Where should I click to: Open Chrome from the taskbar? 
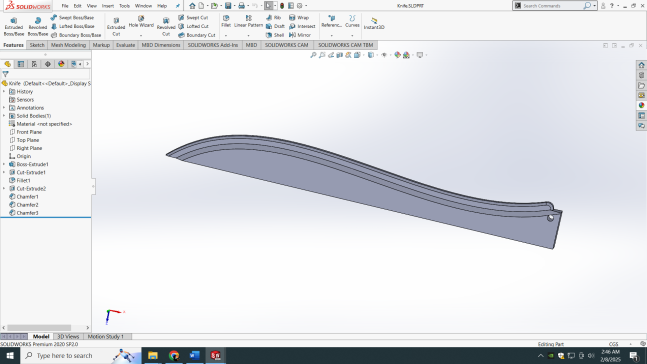pyautogui.click(x=174, y=355)
